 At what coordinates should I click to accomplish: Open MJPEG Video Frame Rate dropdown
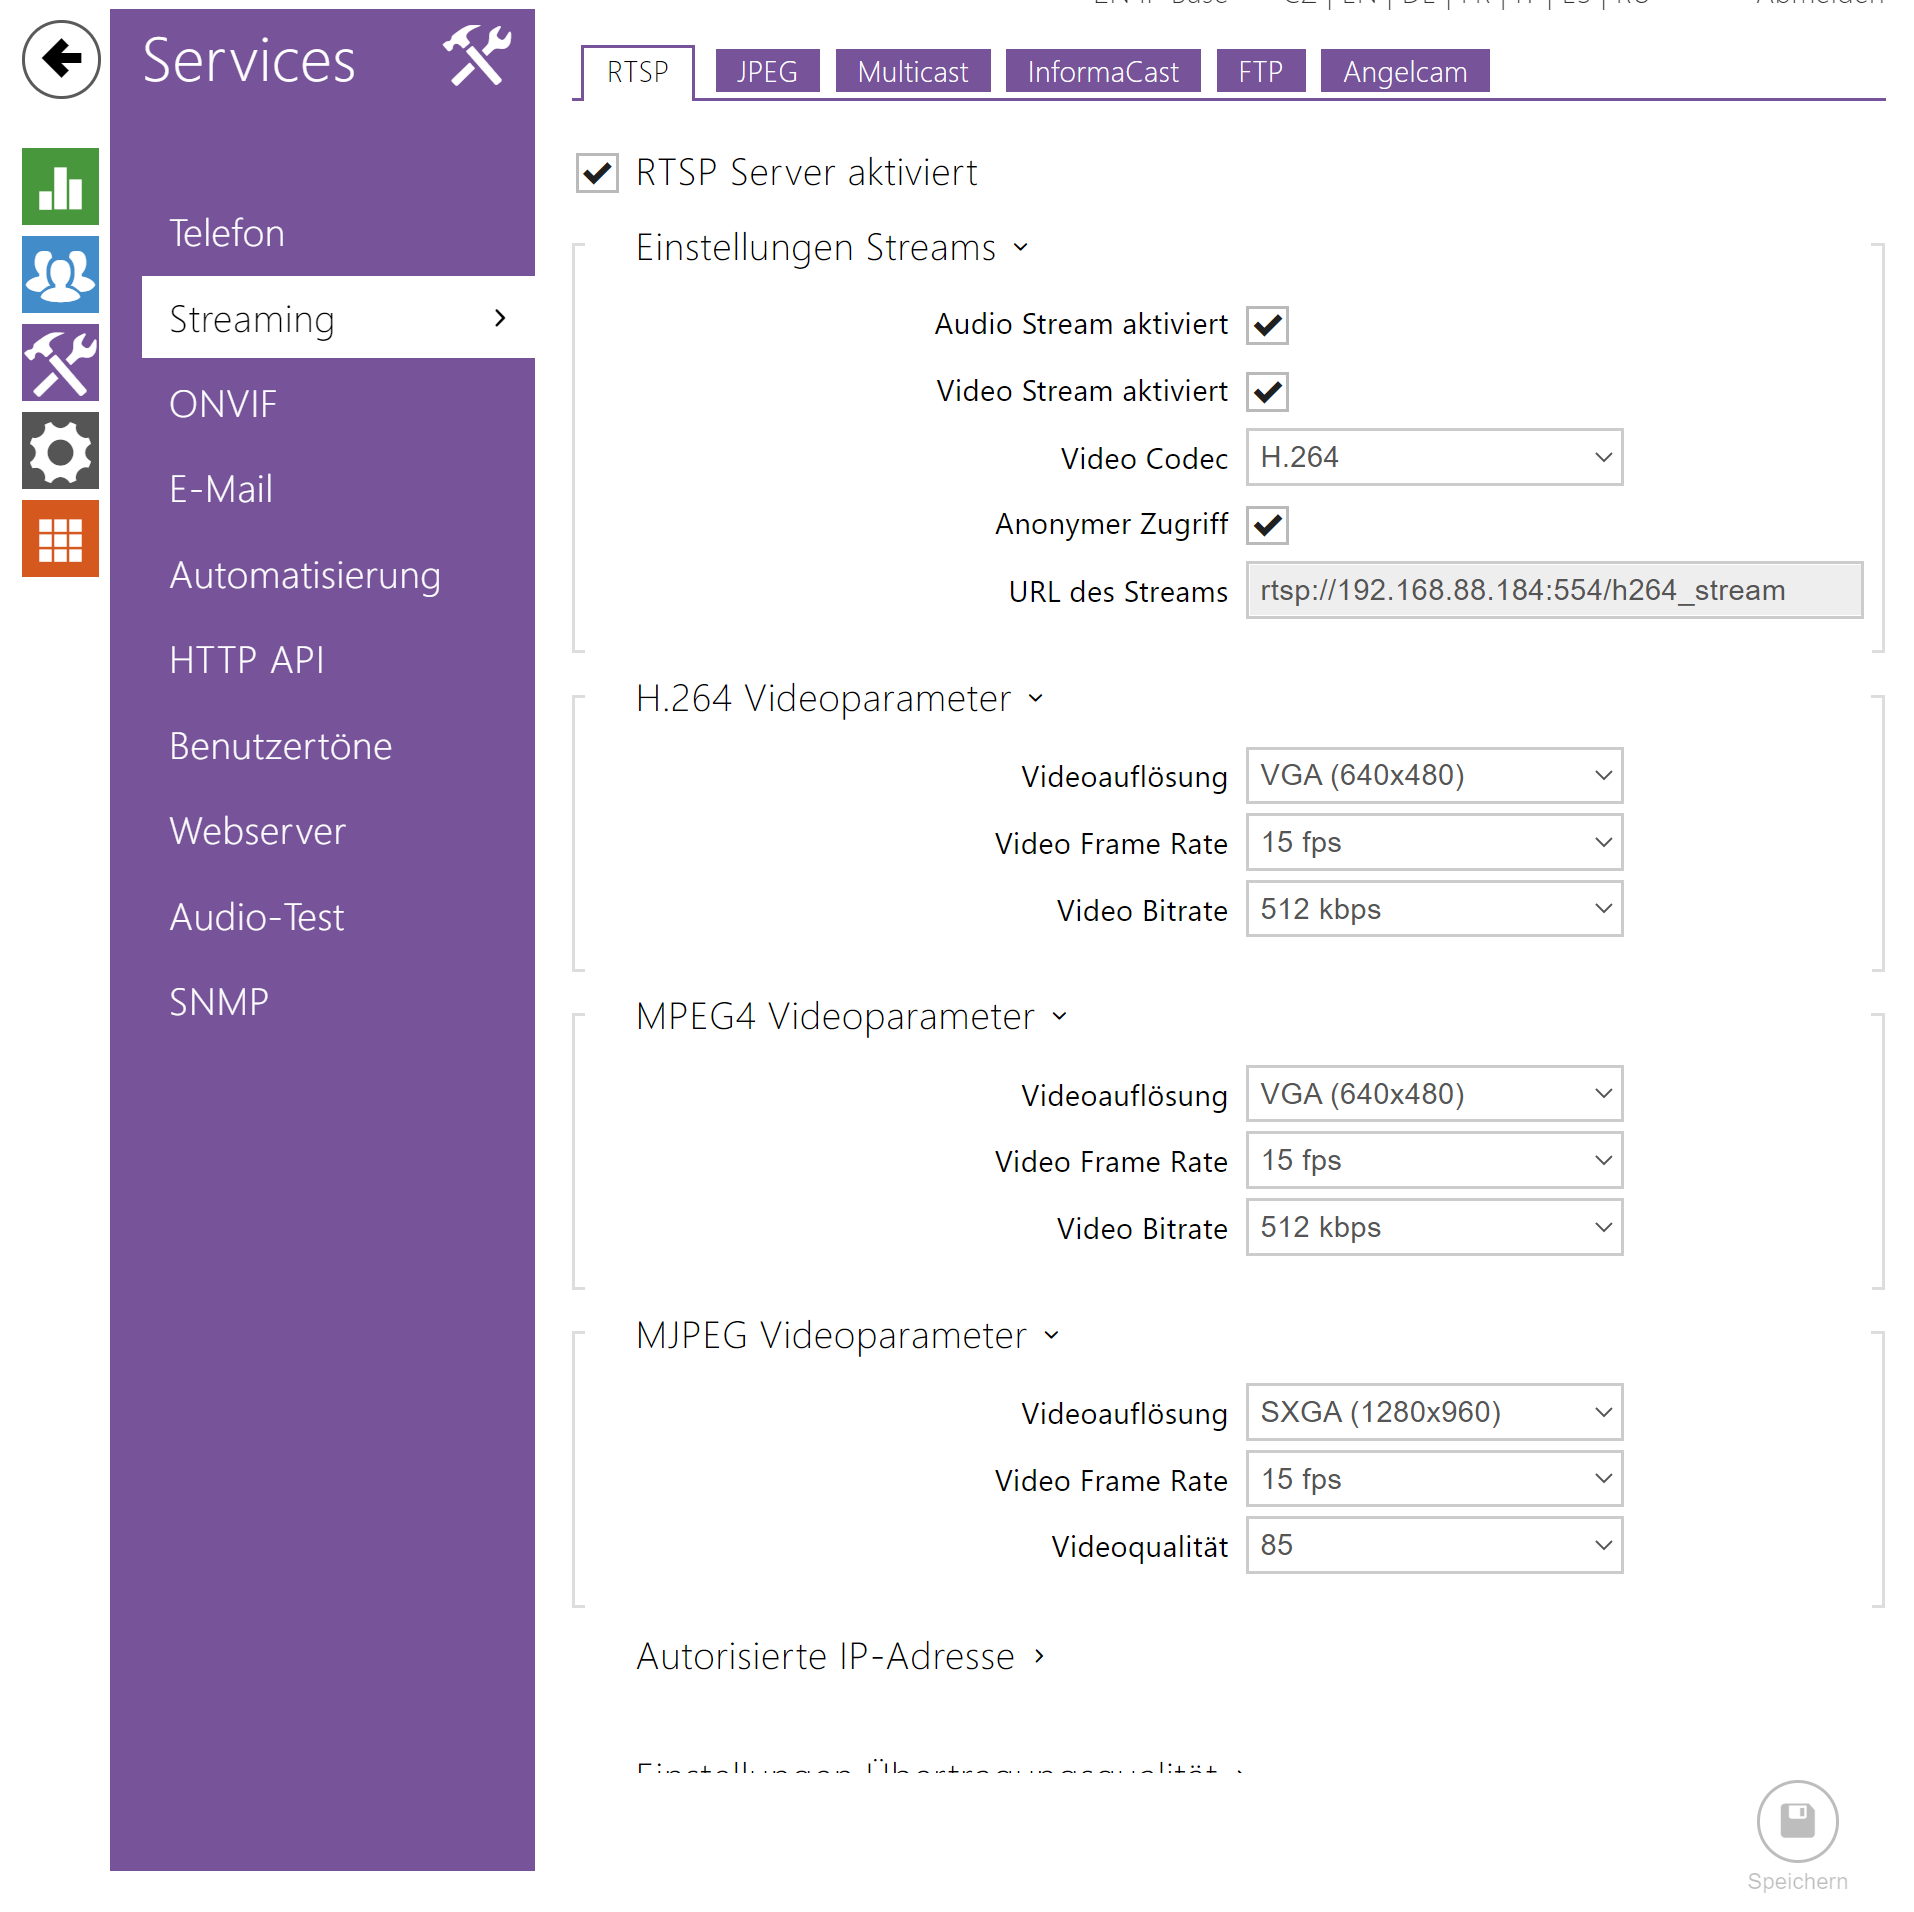[x=1434, y=1480]
